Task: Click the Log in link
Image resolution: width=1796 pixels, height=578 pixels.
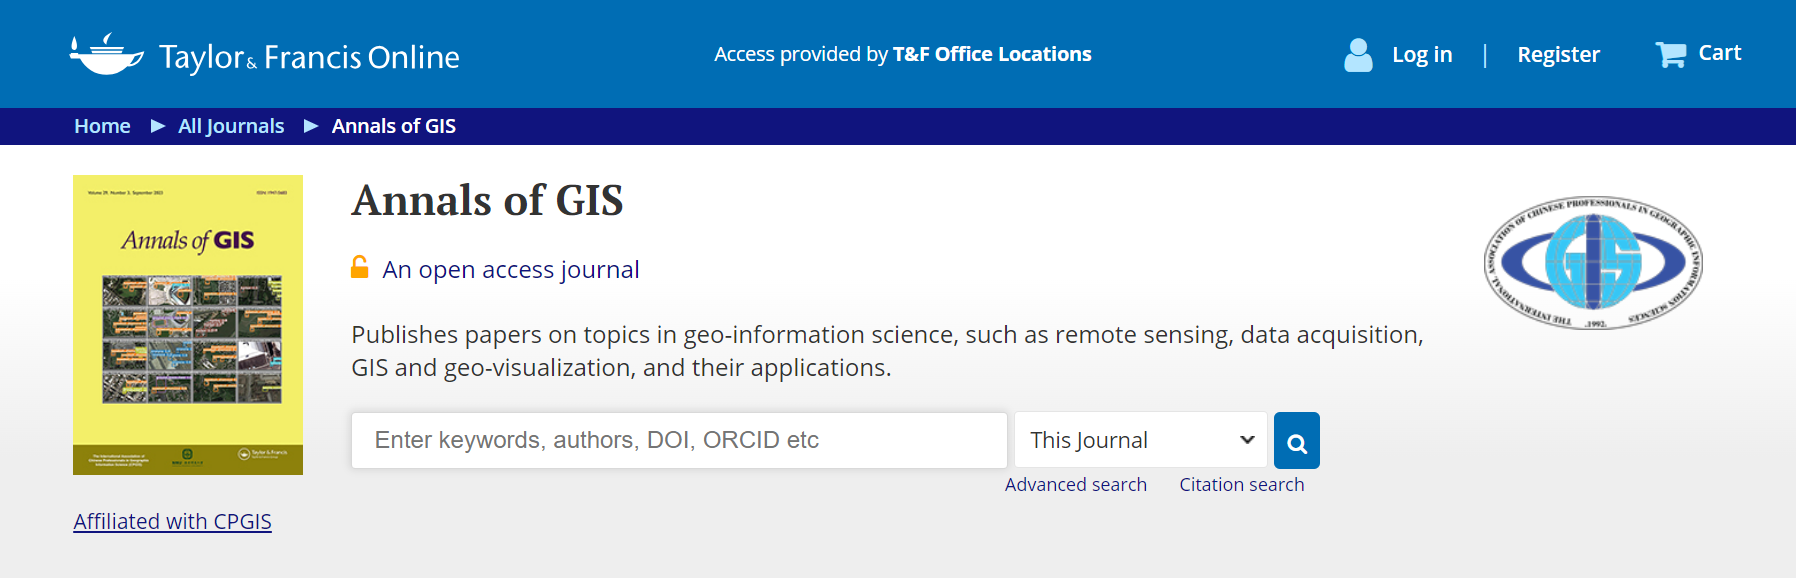Action: pos(1421,55)
